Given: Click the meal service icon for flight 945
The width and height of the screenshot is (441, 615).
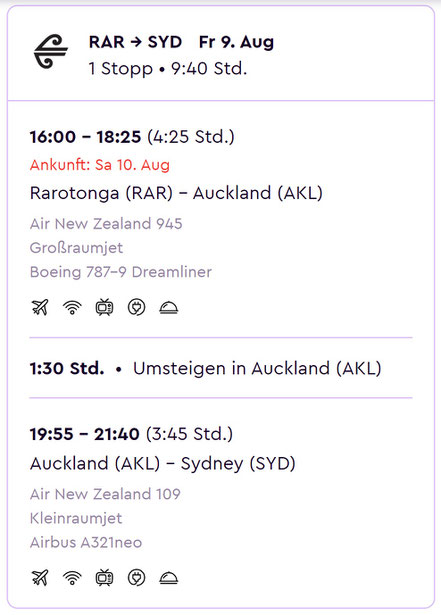Looking at the screenshot, I should coord(169,308).
